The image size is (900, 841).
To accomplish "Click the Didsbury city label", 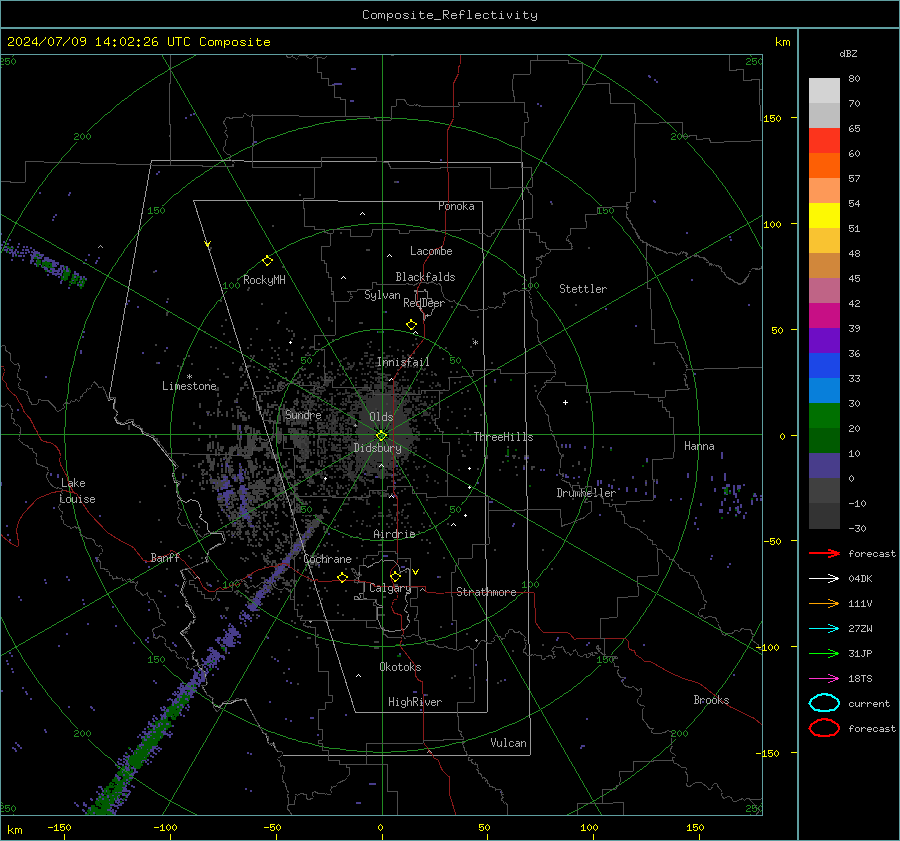I will pos(377,448).
